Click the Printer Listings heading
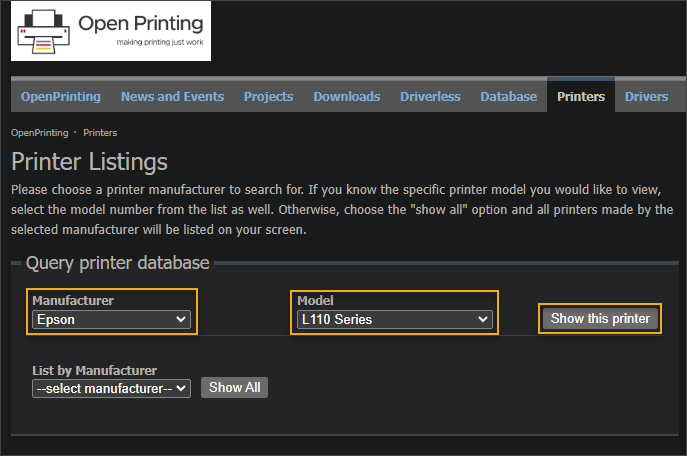The width and height of the screenshot is (687, 456). tap(89, 162)
